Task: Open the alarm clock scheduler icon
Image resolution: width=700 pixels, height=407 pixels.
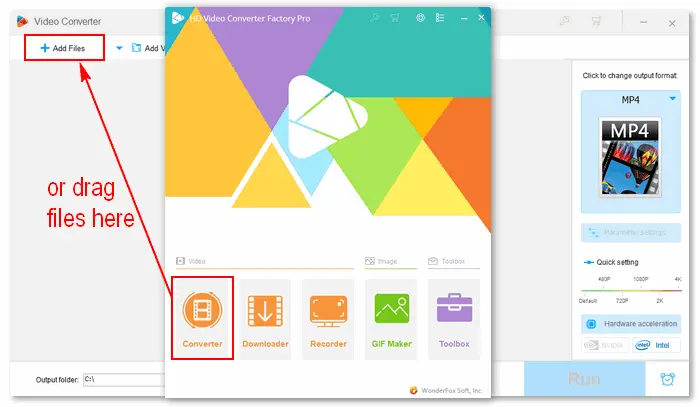Action: pyautogui.click(x=667, y=379)
